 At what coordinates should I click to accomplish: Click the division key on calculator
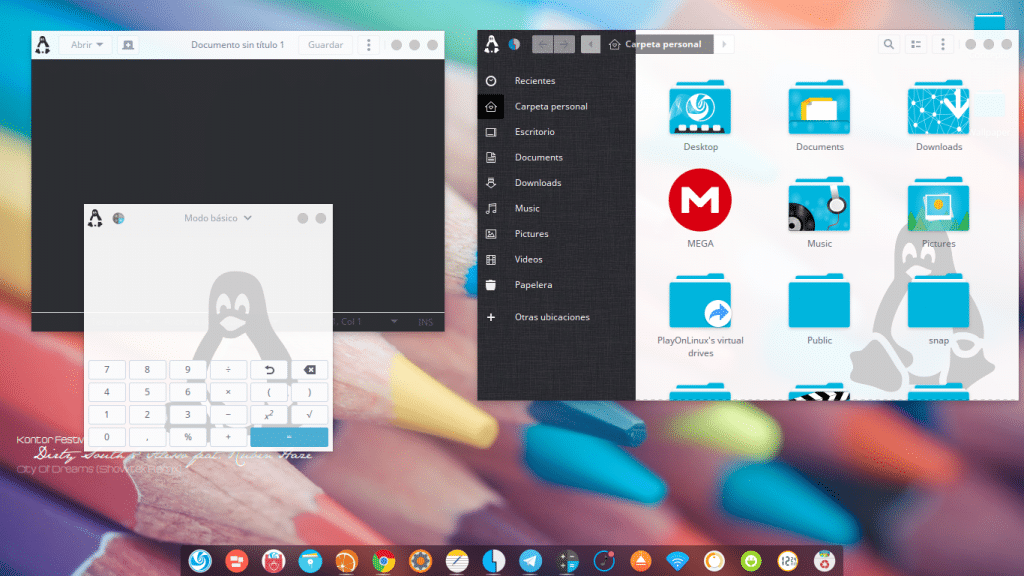coord(228,370)
